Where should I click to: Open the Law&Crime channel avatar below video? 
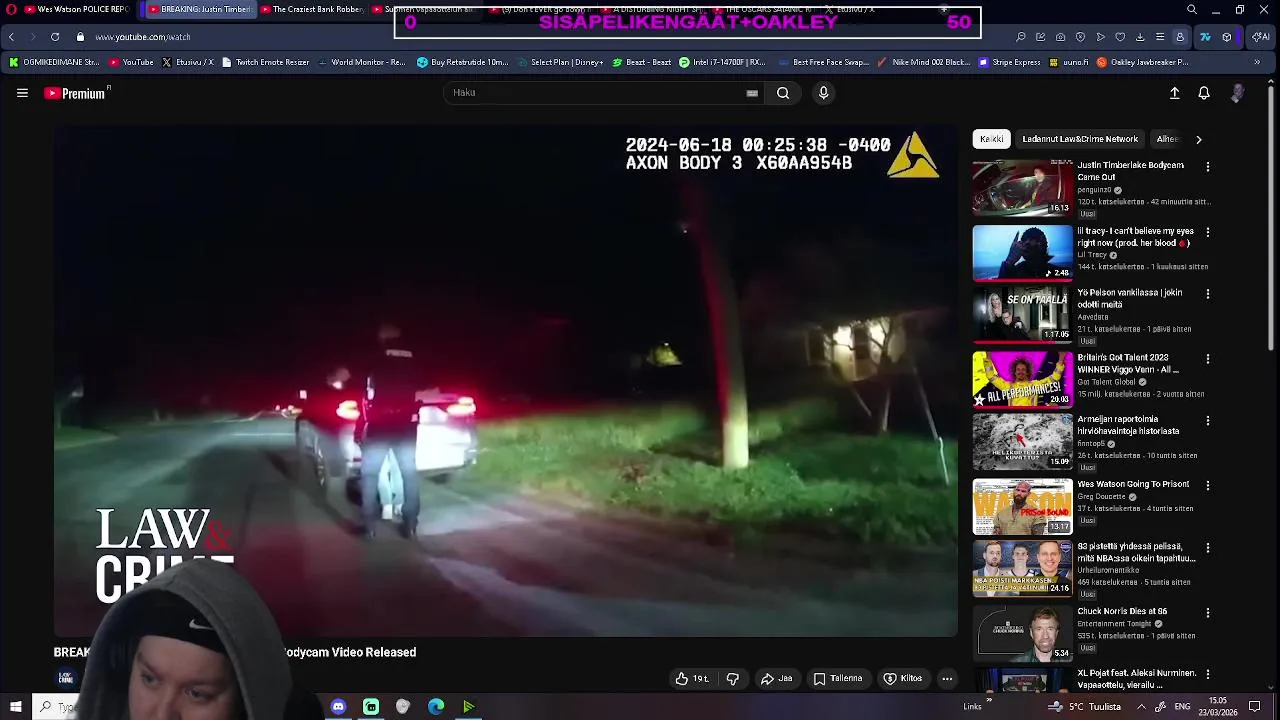click(65, 678)
